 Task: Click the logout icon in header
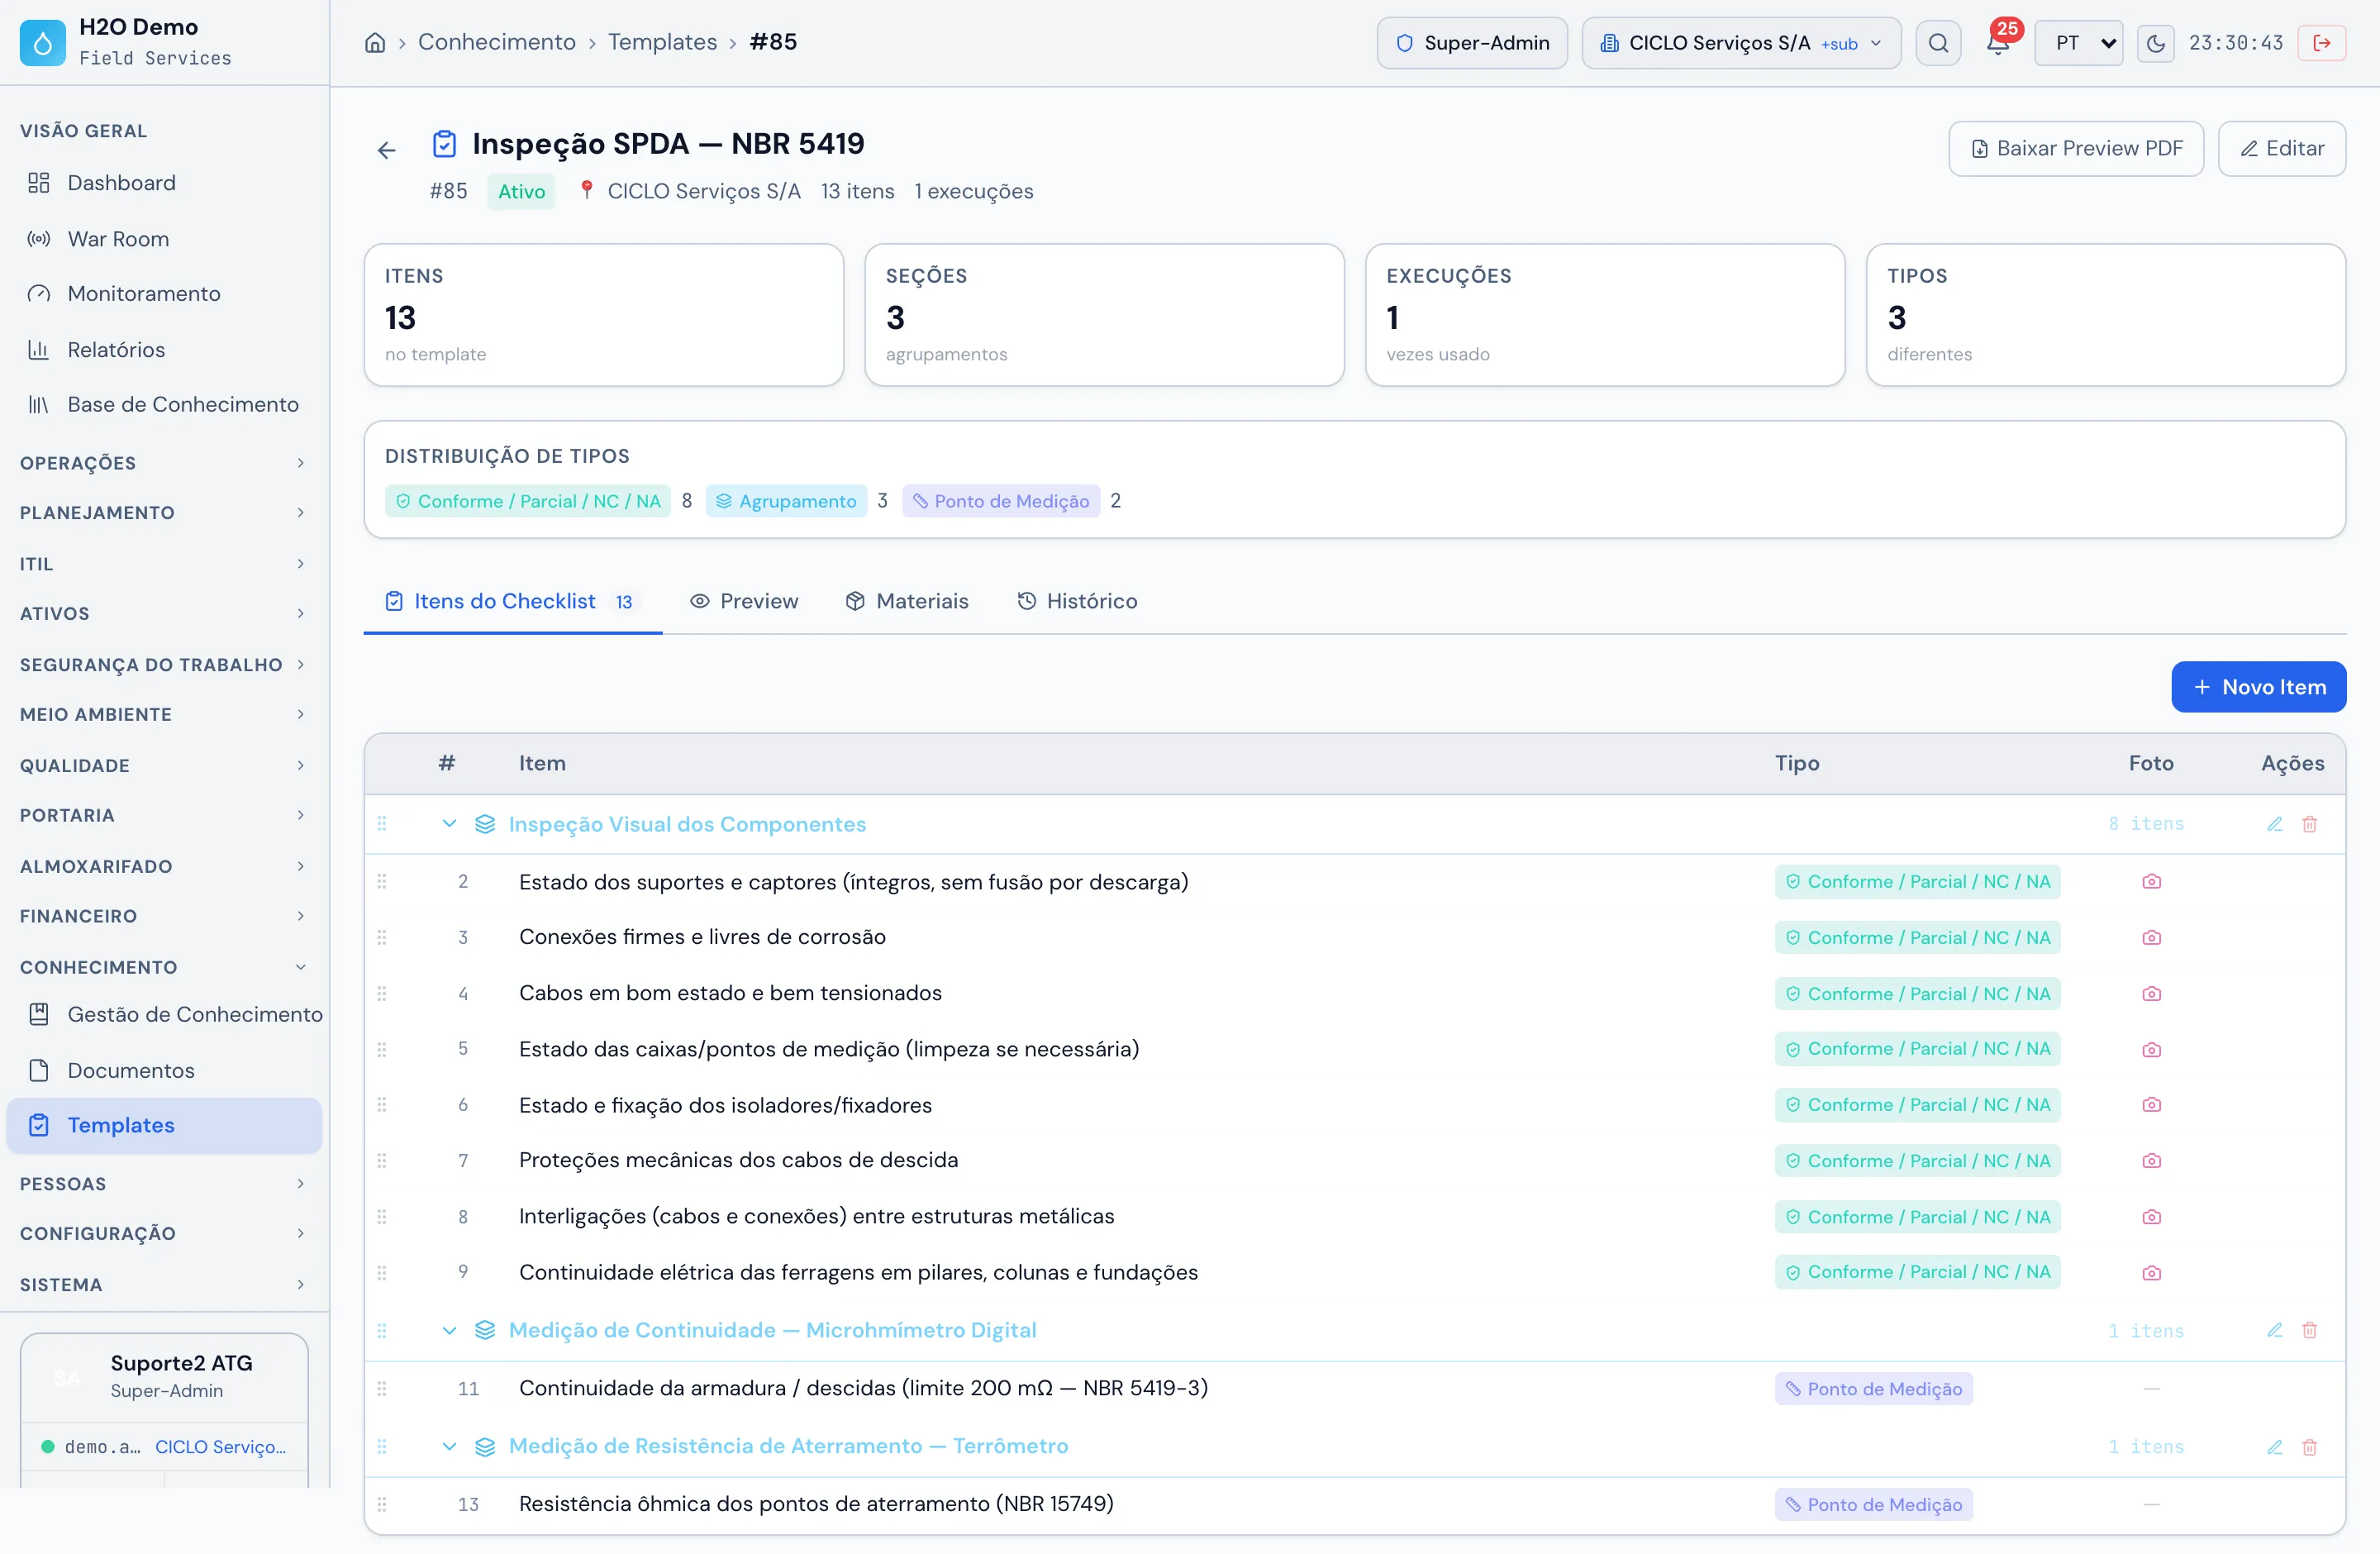click(2322, 43)
